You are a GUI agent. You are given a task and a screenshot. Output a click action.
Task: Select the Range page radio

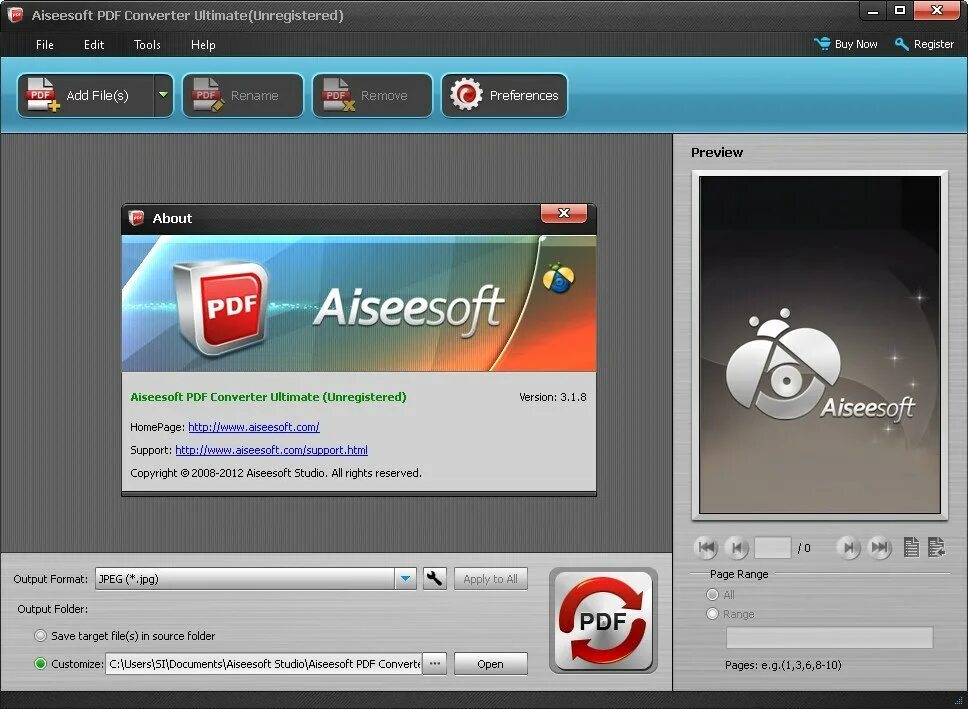712,614
